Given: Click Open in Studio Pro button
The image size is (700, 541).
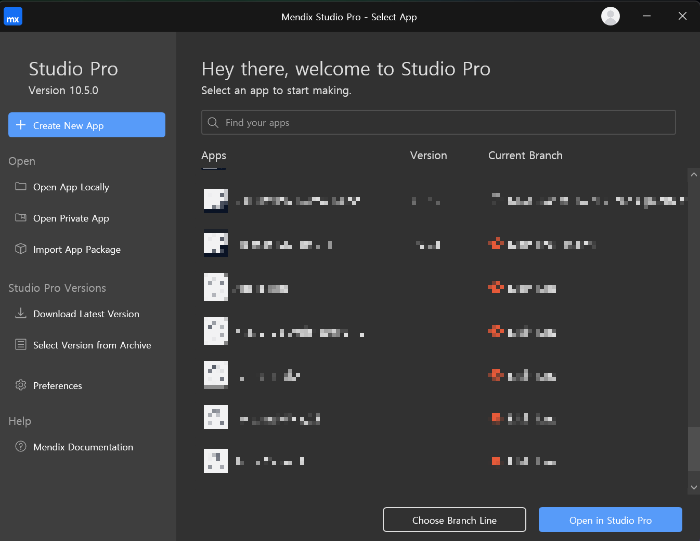Looking at the screenshot, I should click(610, 520).
